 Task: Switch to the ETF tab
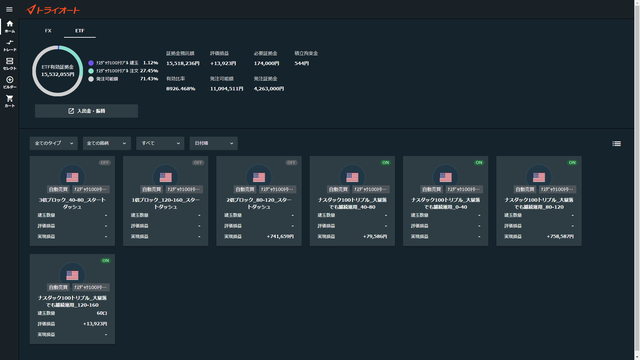pos(80,31)
